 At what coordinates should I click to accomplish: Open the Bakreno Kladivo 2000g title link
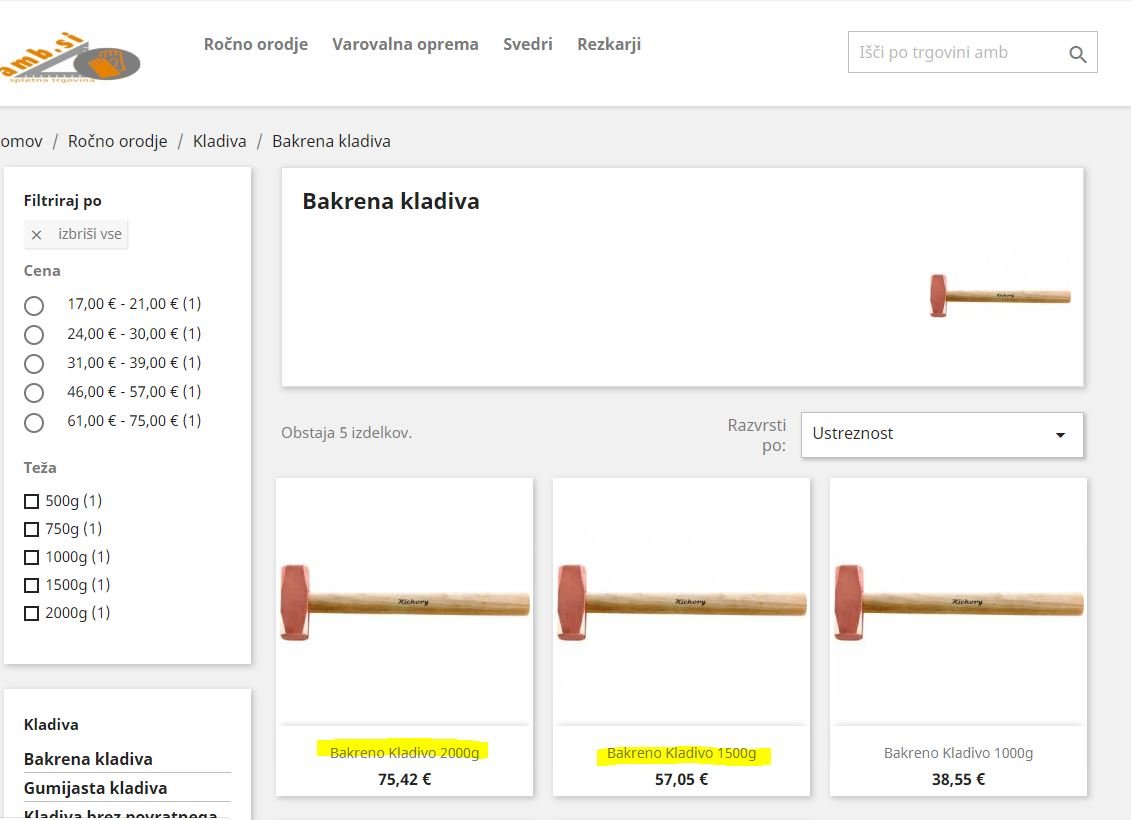point(405,753)
